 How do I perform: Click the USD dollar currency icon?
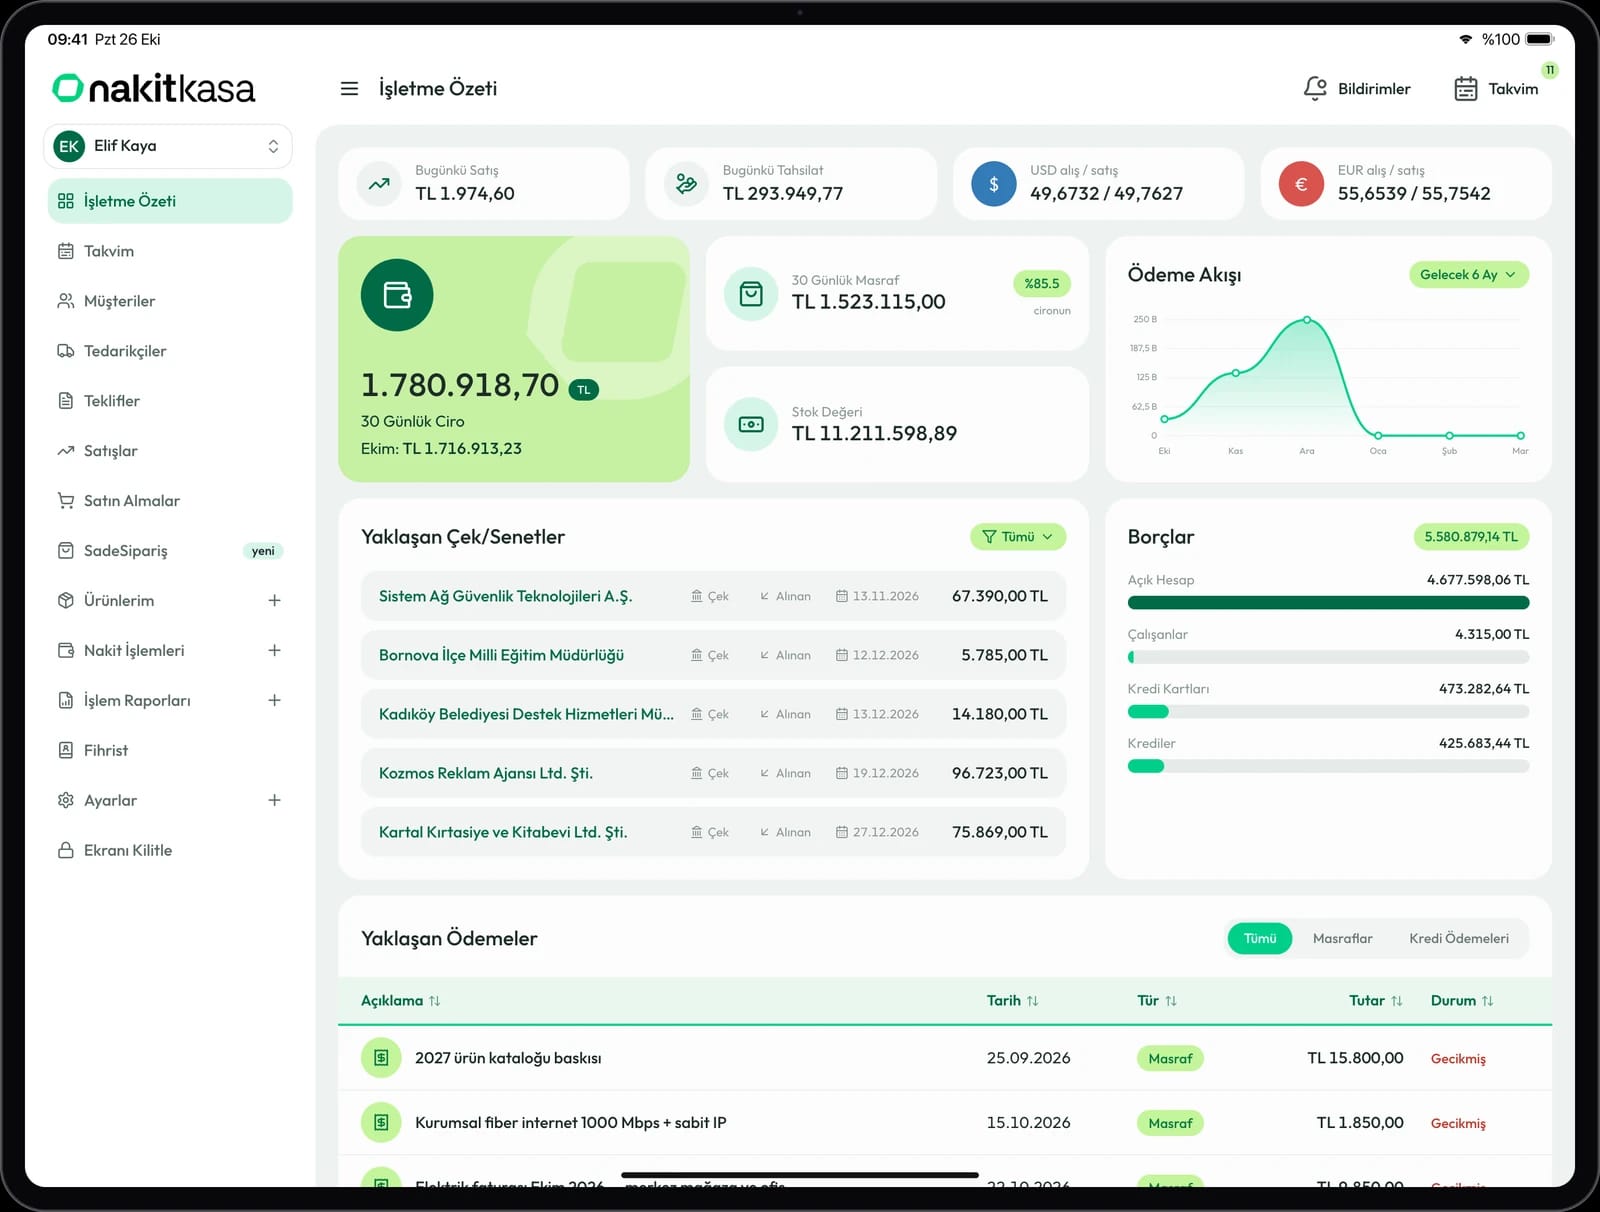993,184
